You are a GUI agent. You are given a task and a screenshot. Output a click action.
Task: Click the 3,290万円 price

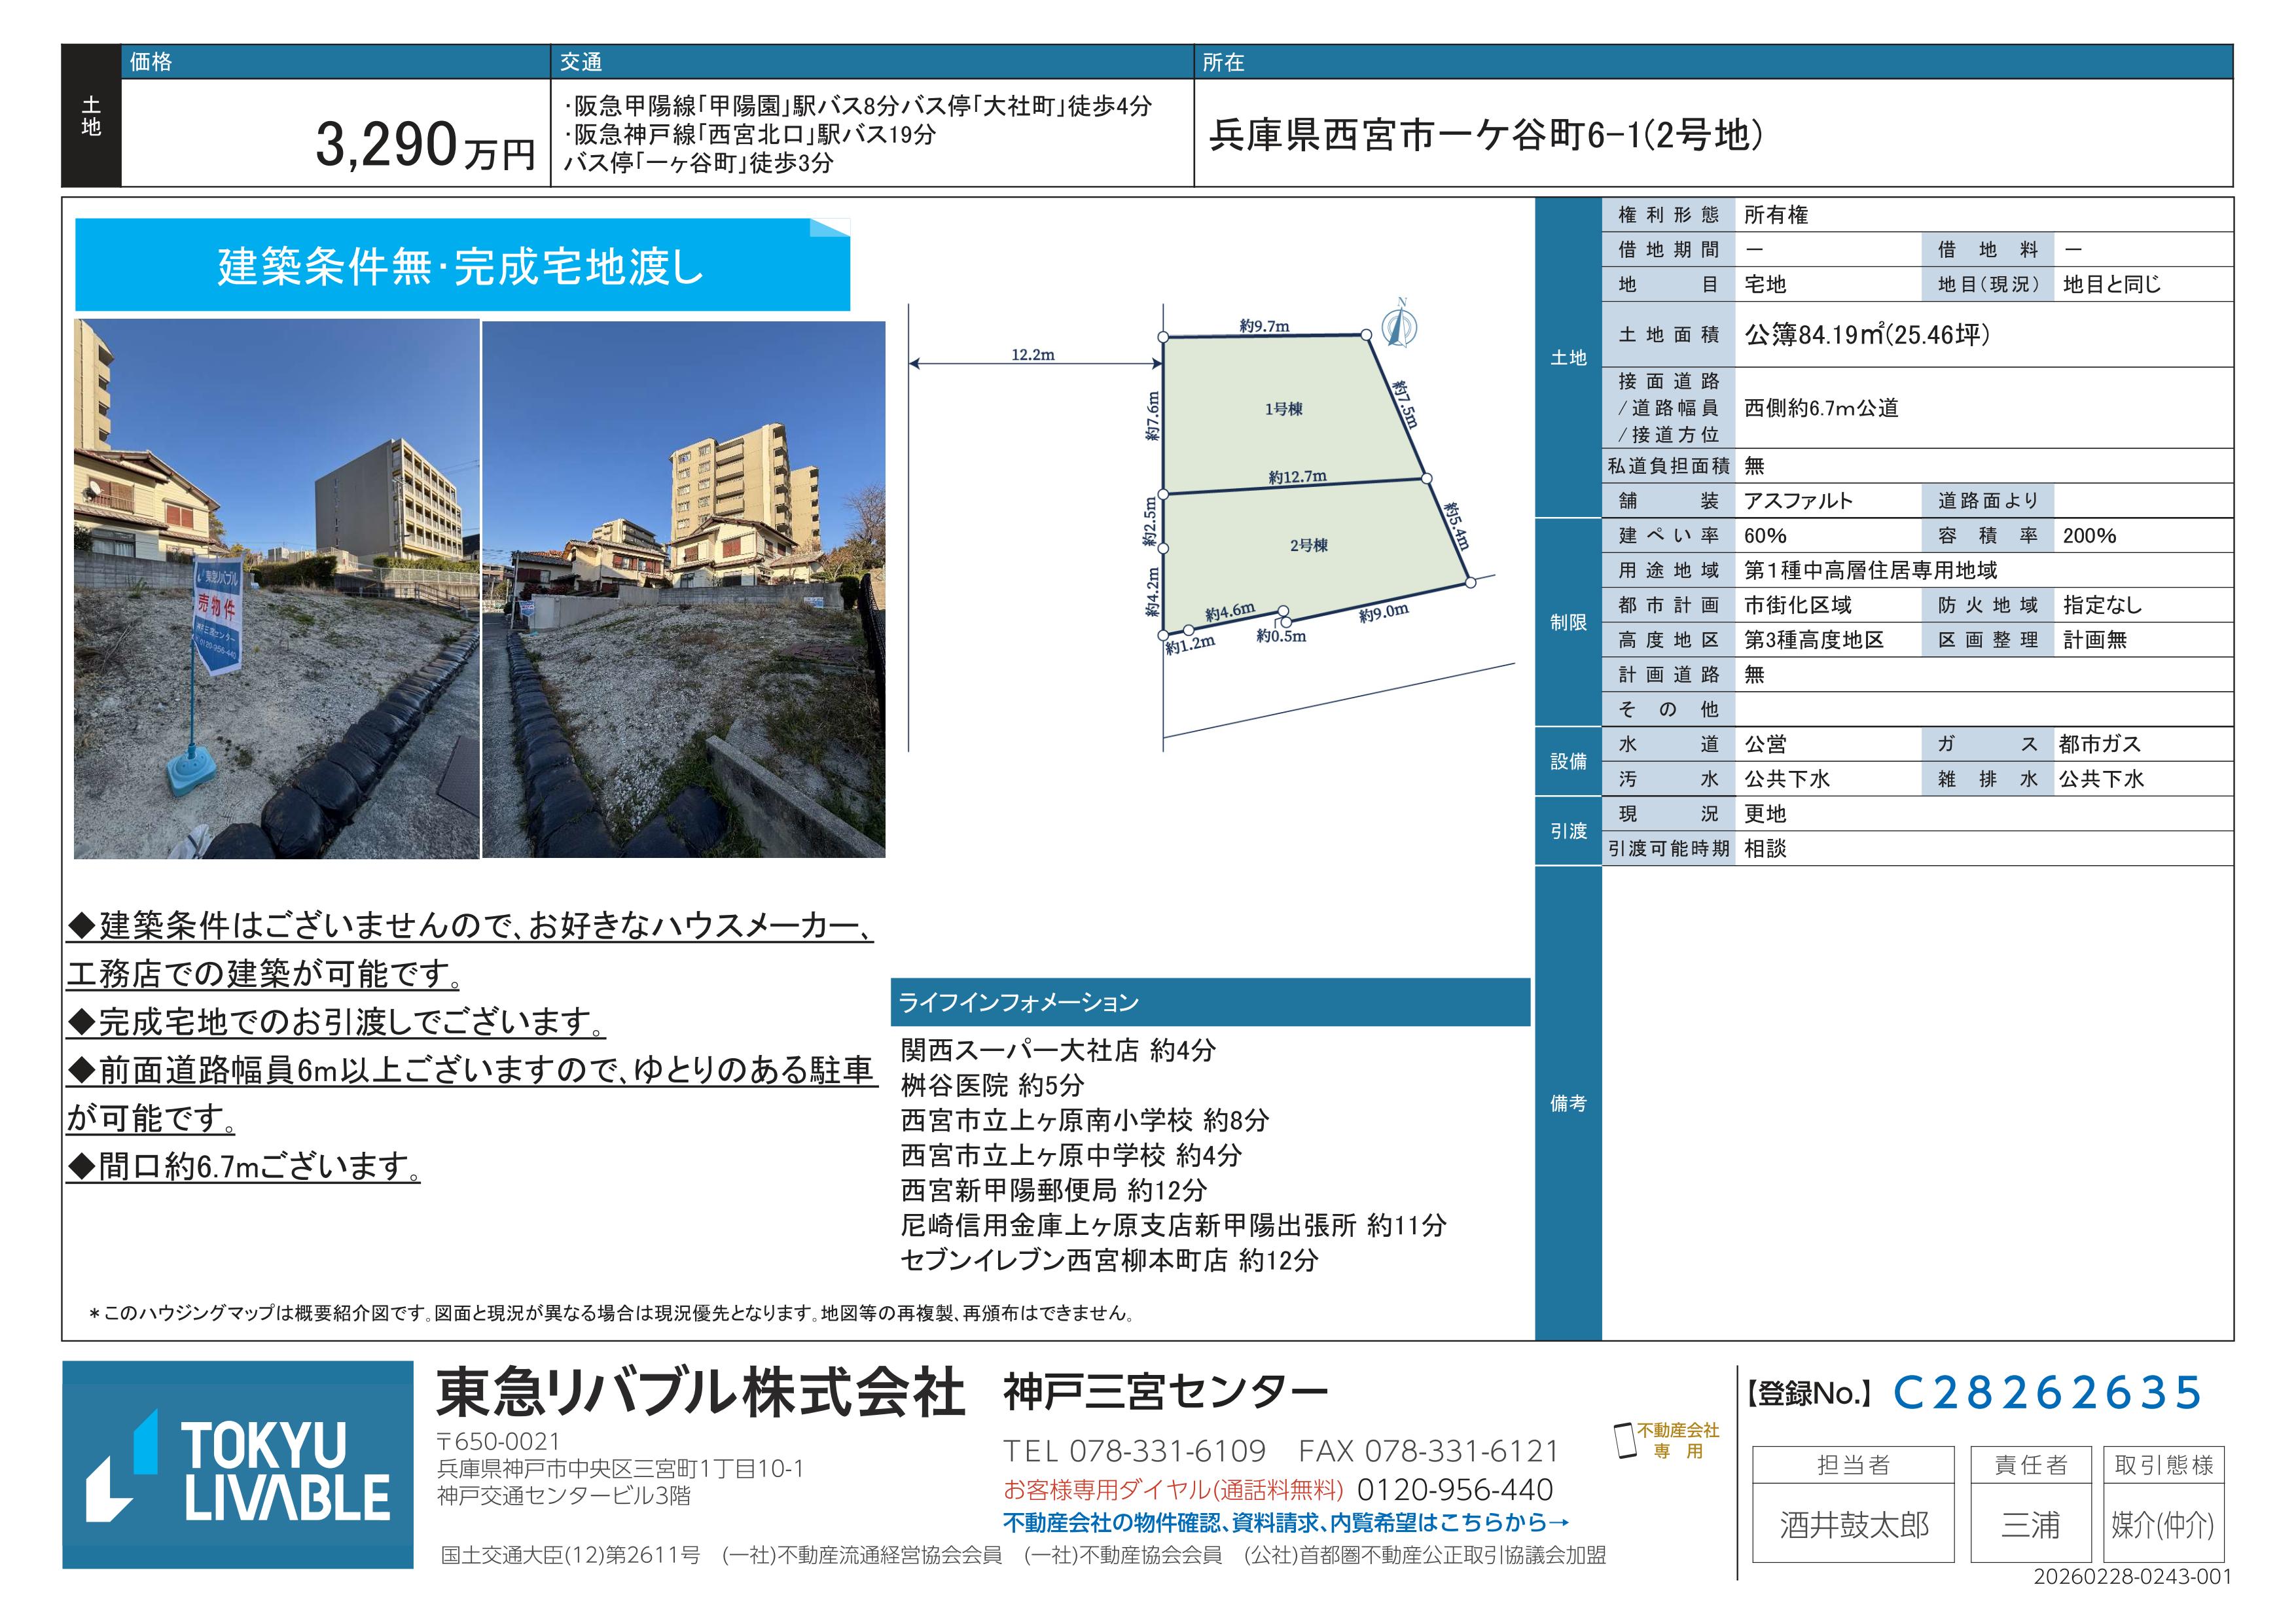[425, 146]
